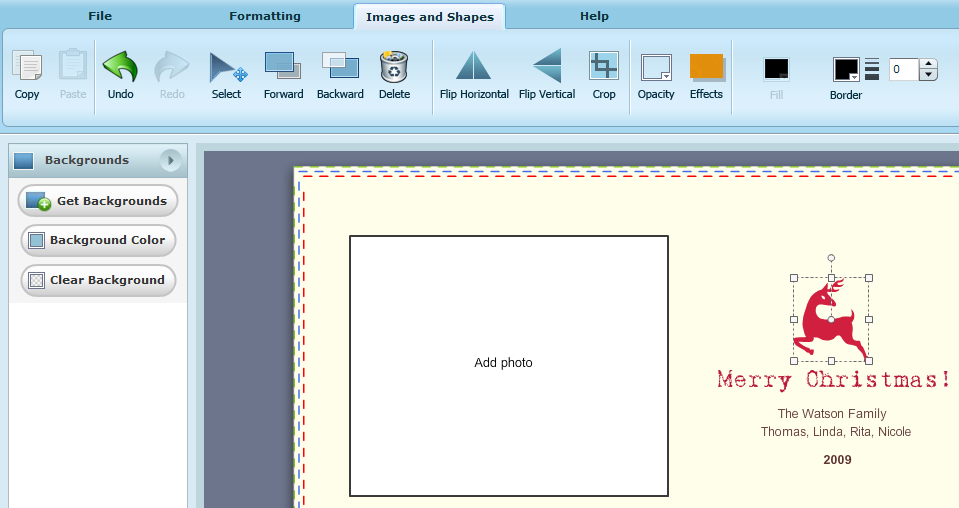This screenshot has height=508, width=959.
Task: Click the Backgrounds panel icon
Action: [x=23, y=161]
